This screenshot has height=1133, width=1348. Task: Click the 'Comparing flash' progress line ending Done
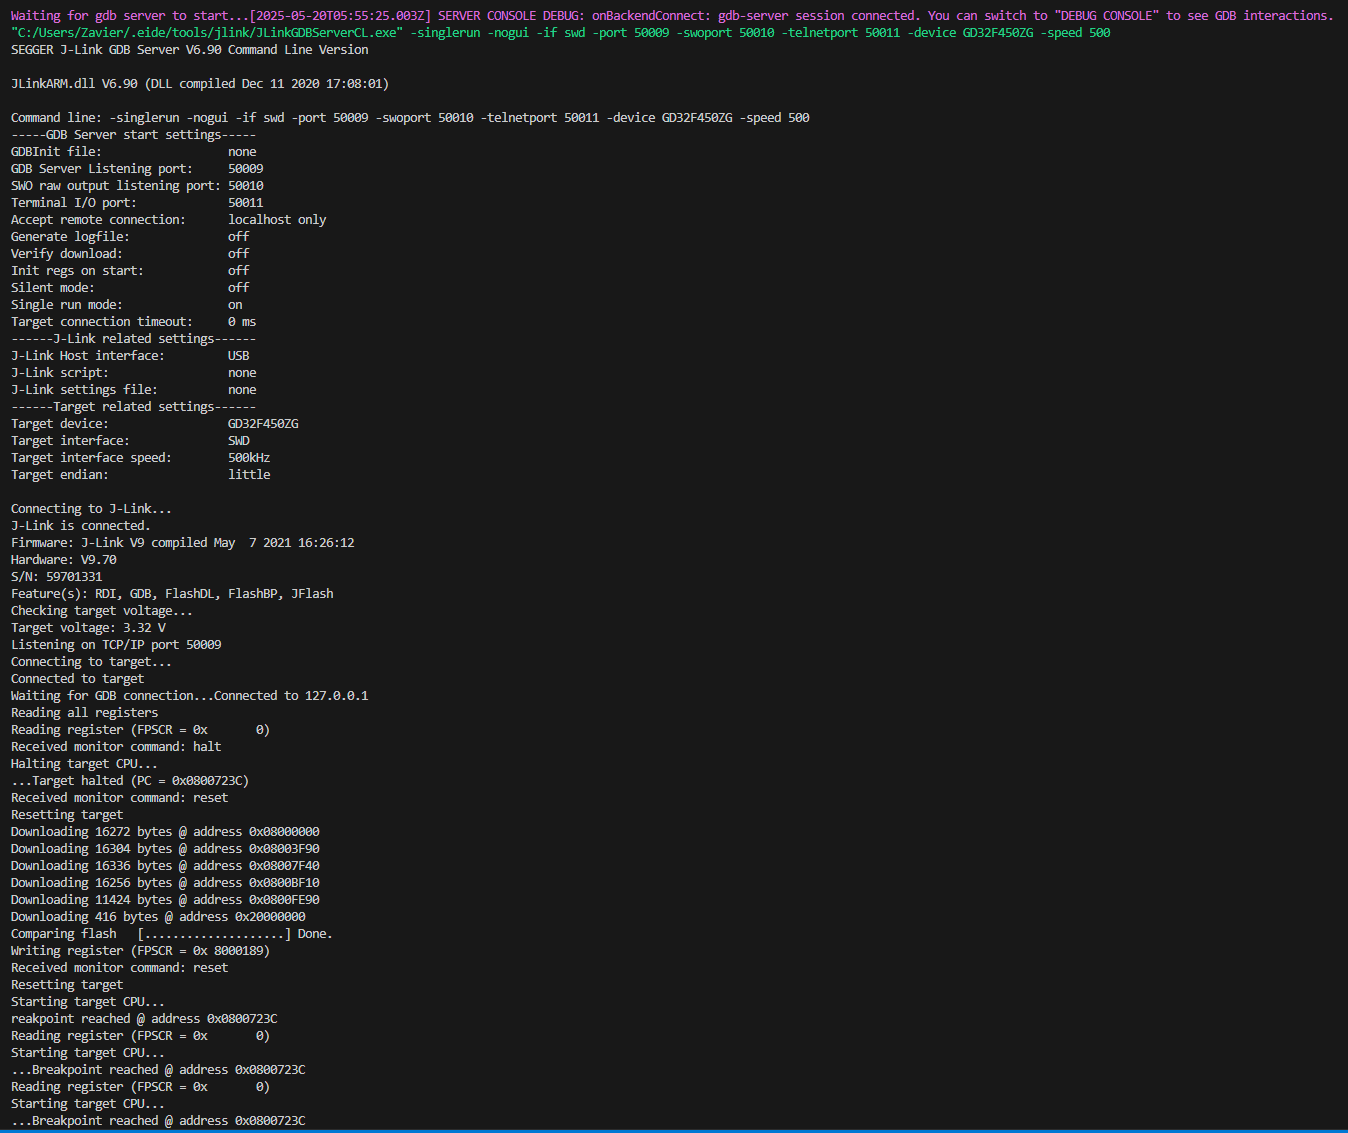click(172, 934)
